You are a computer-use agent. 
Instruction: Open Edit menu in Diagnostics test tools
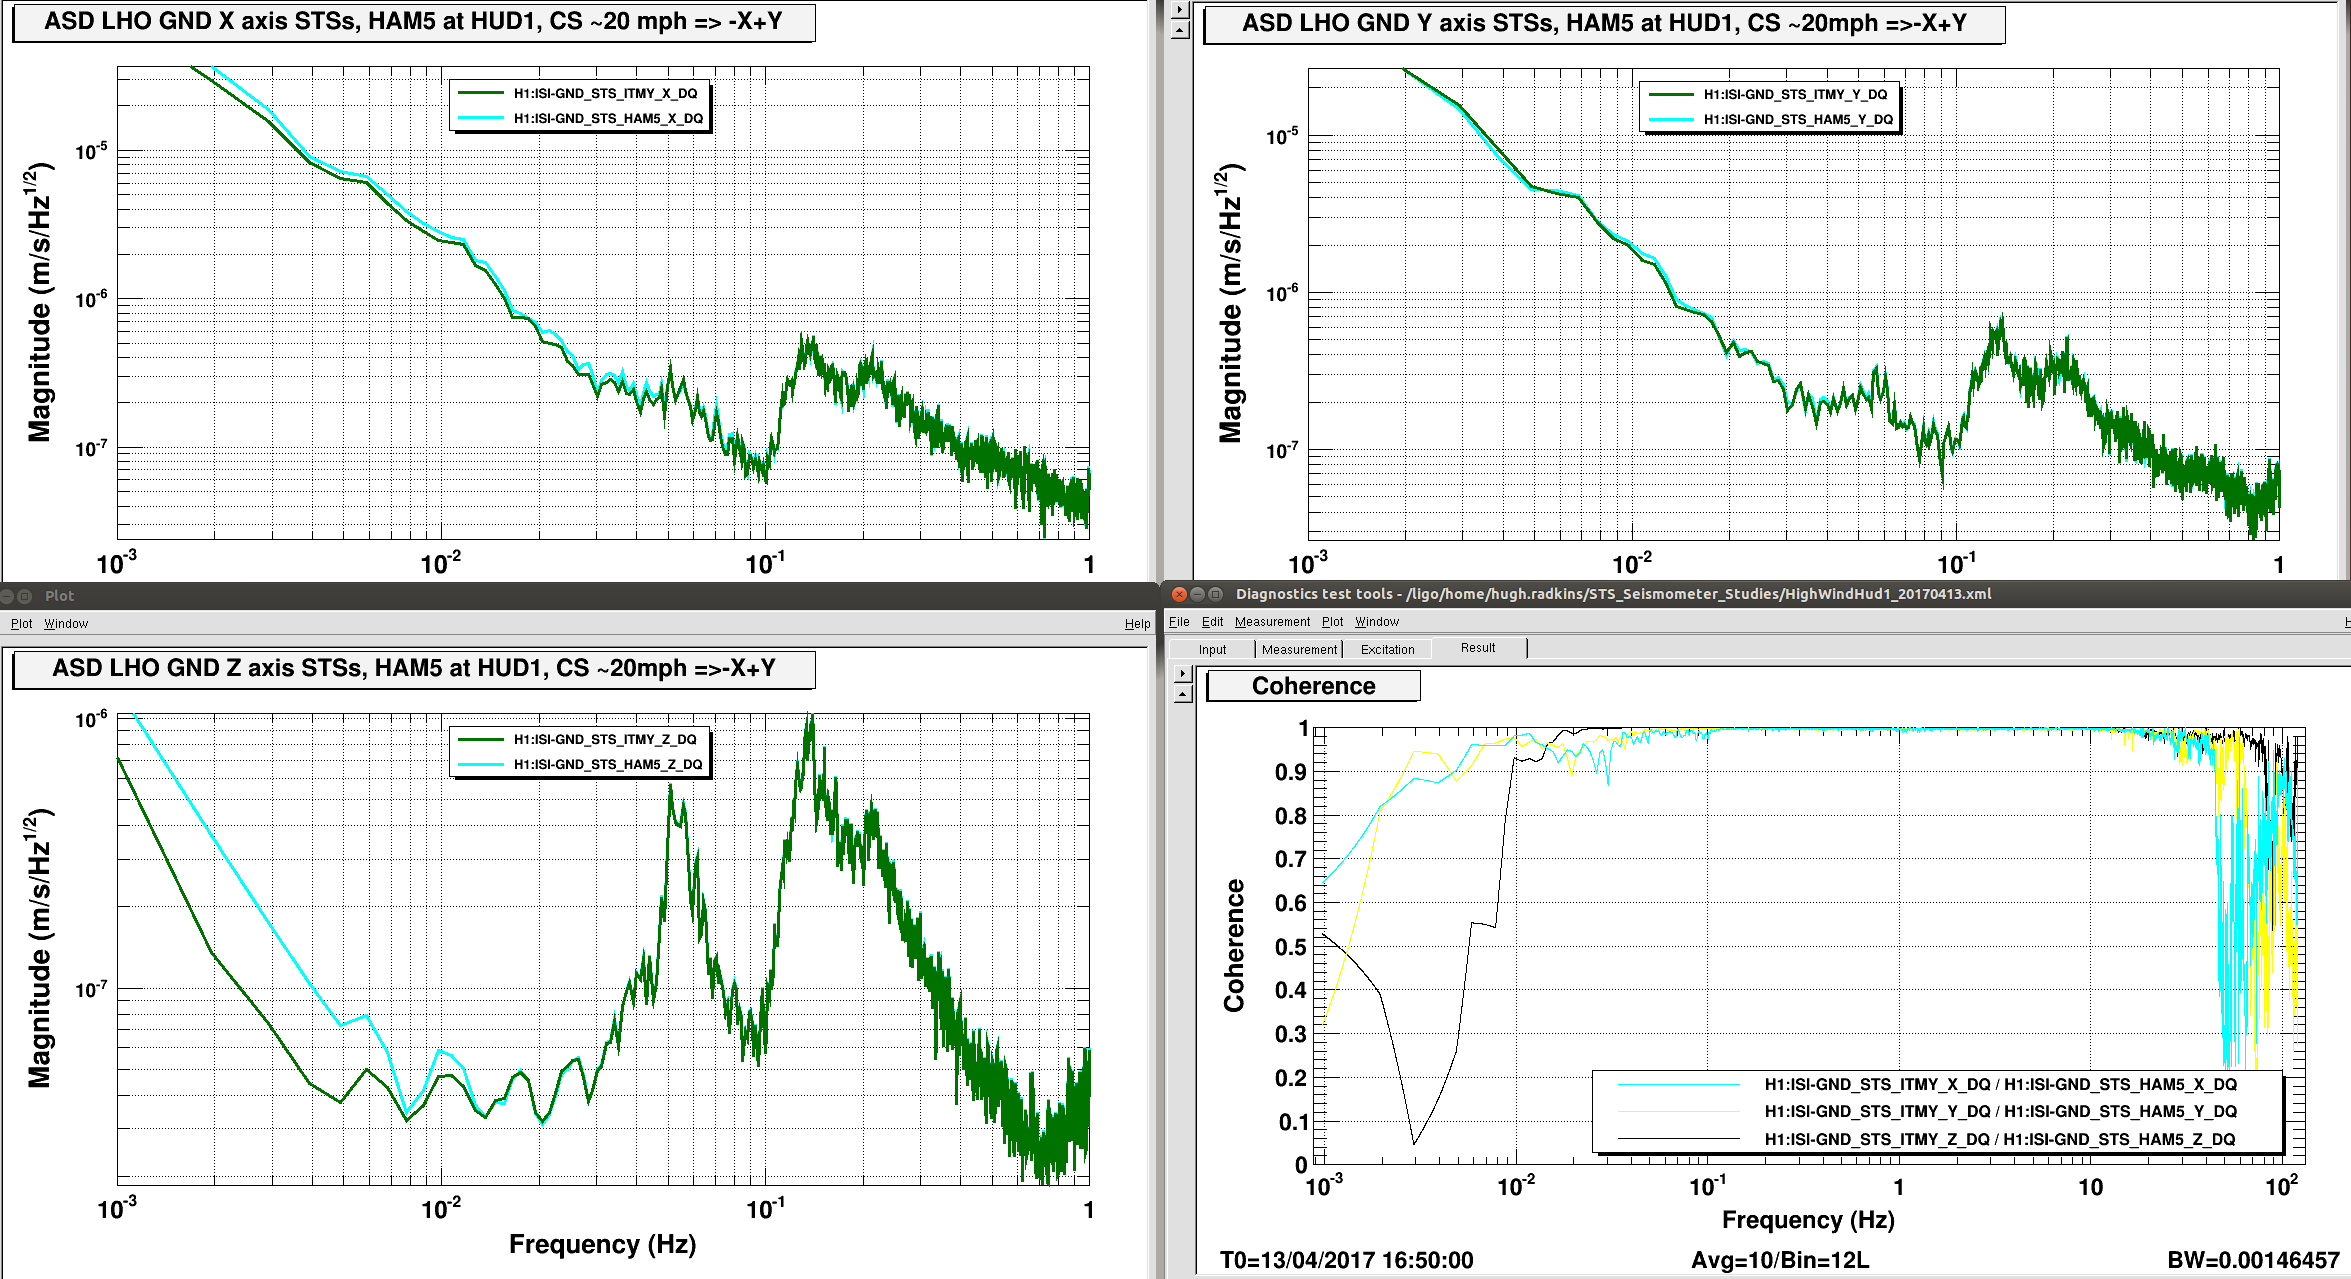pos(1212,621)
